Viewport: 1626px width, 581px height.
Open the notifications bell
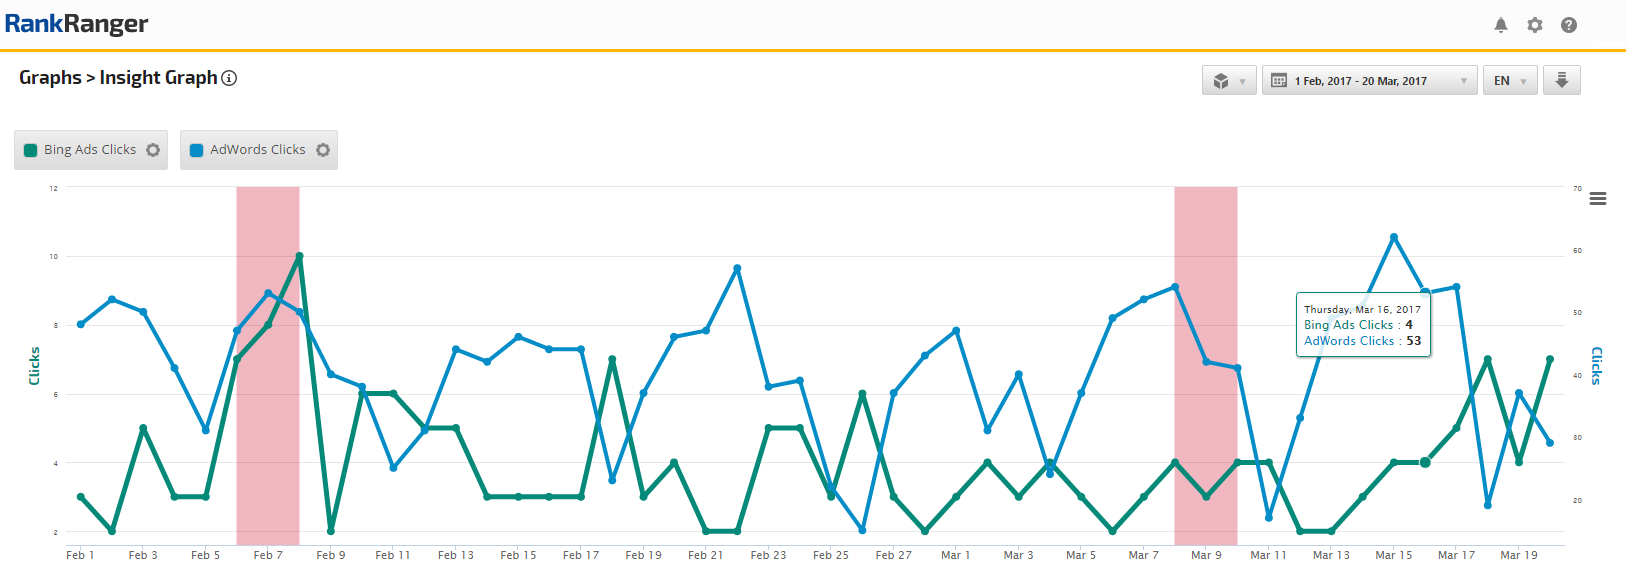[x=1501, y=25]
